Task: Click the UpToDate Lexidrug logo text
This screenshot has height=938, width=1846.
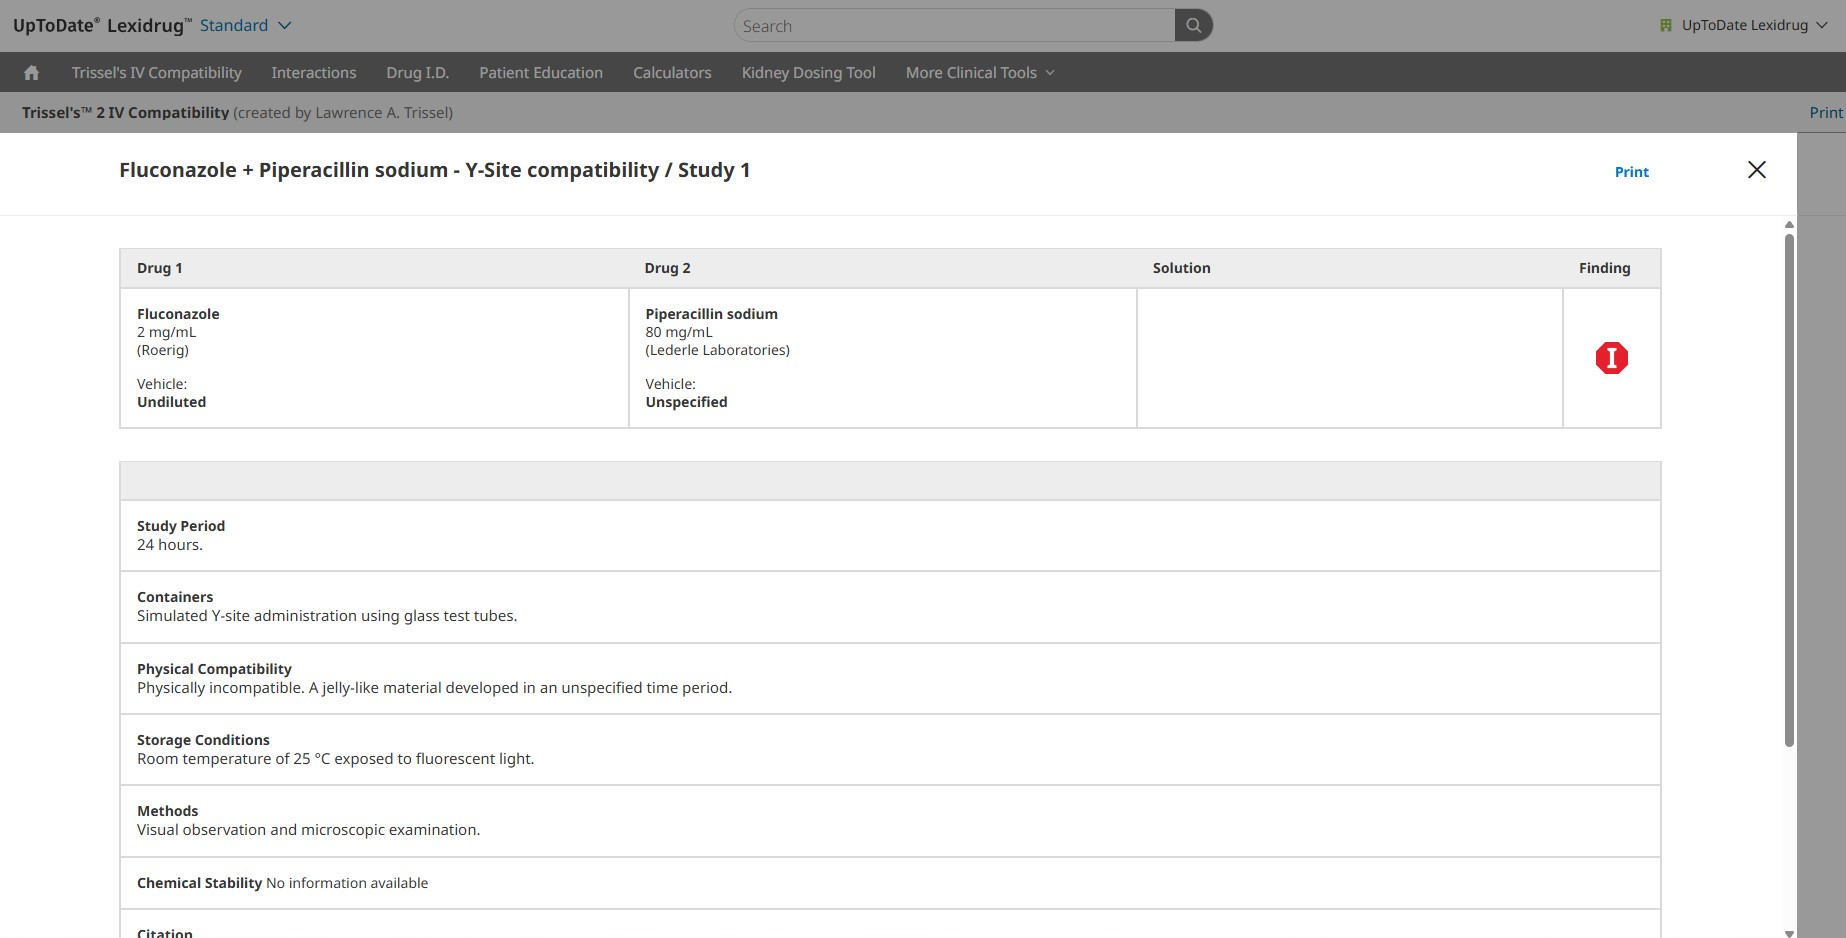Action: click(x=98, y=26)
